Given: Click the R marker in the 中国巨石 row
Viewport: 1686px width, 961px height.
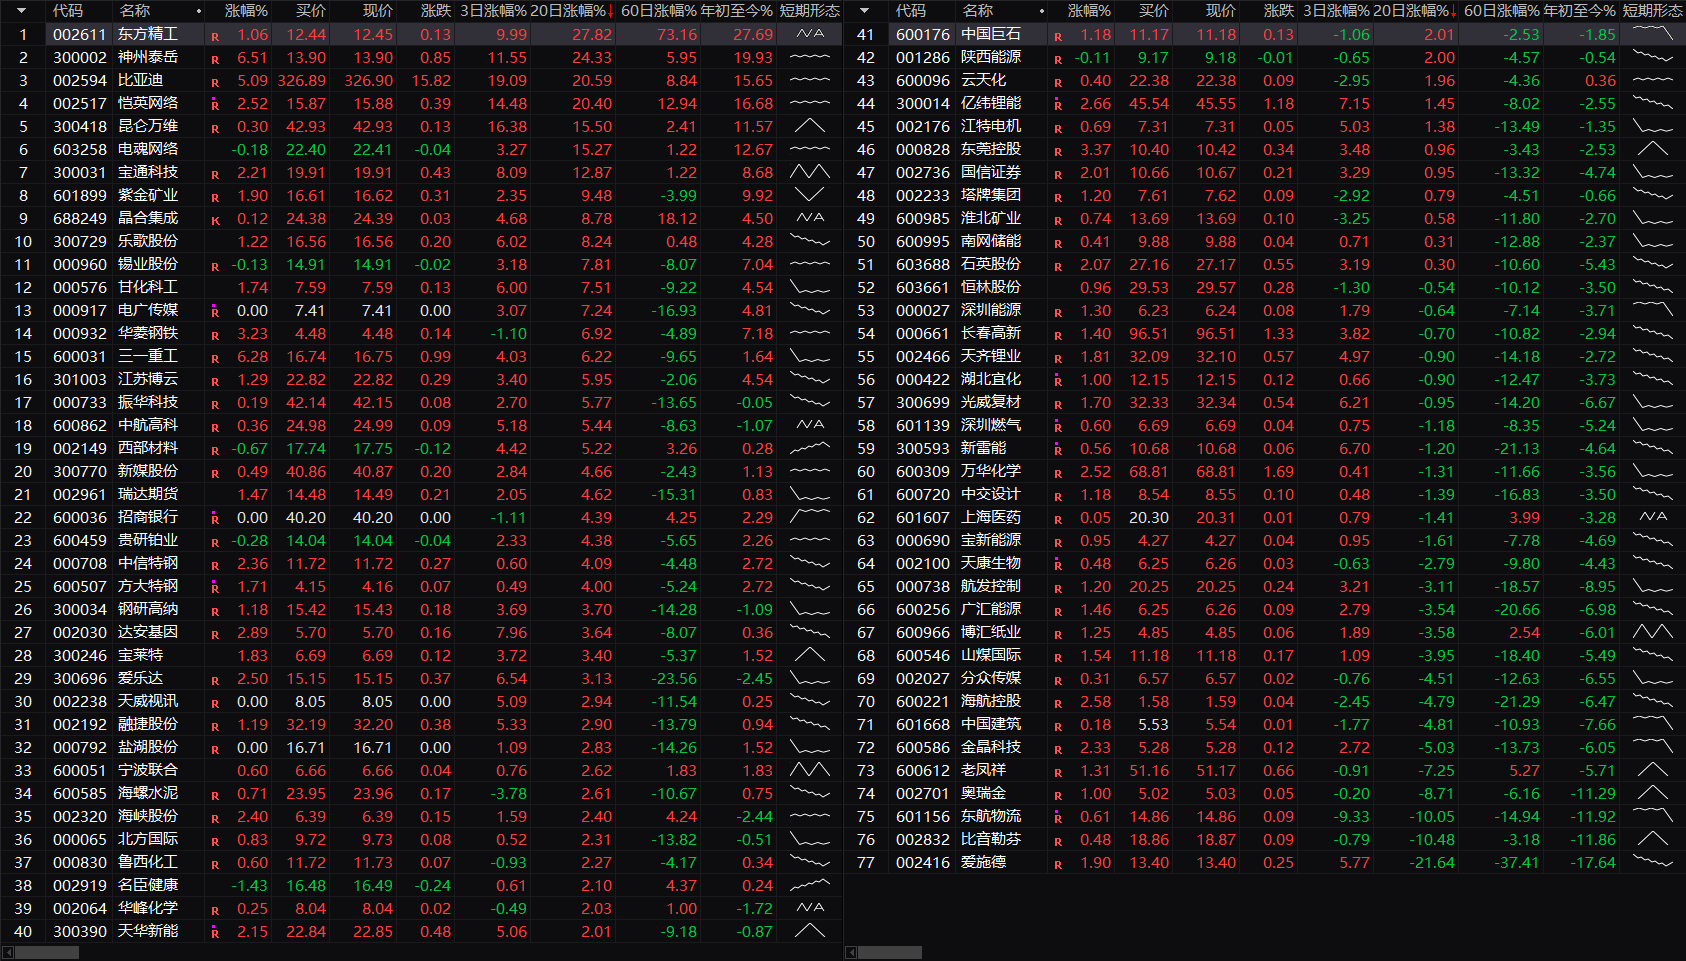Looking at the screenshot, I should coord(1058,36).
